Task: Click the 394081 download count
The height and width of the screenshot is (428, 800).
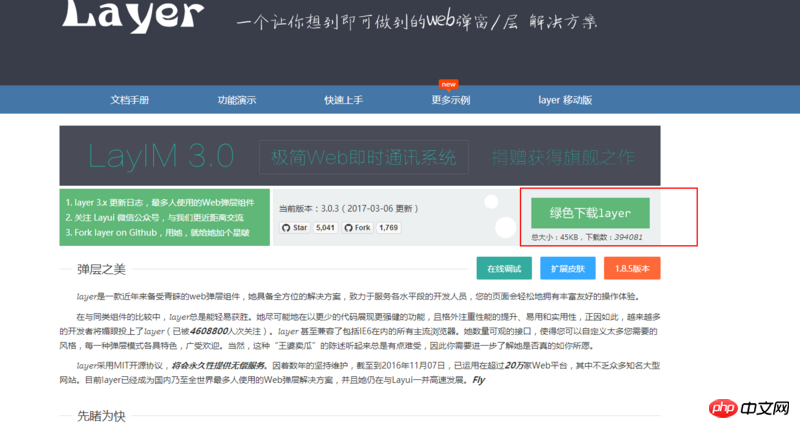Action: pos(629,237)
